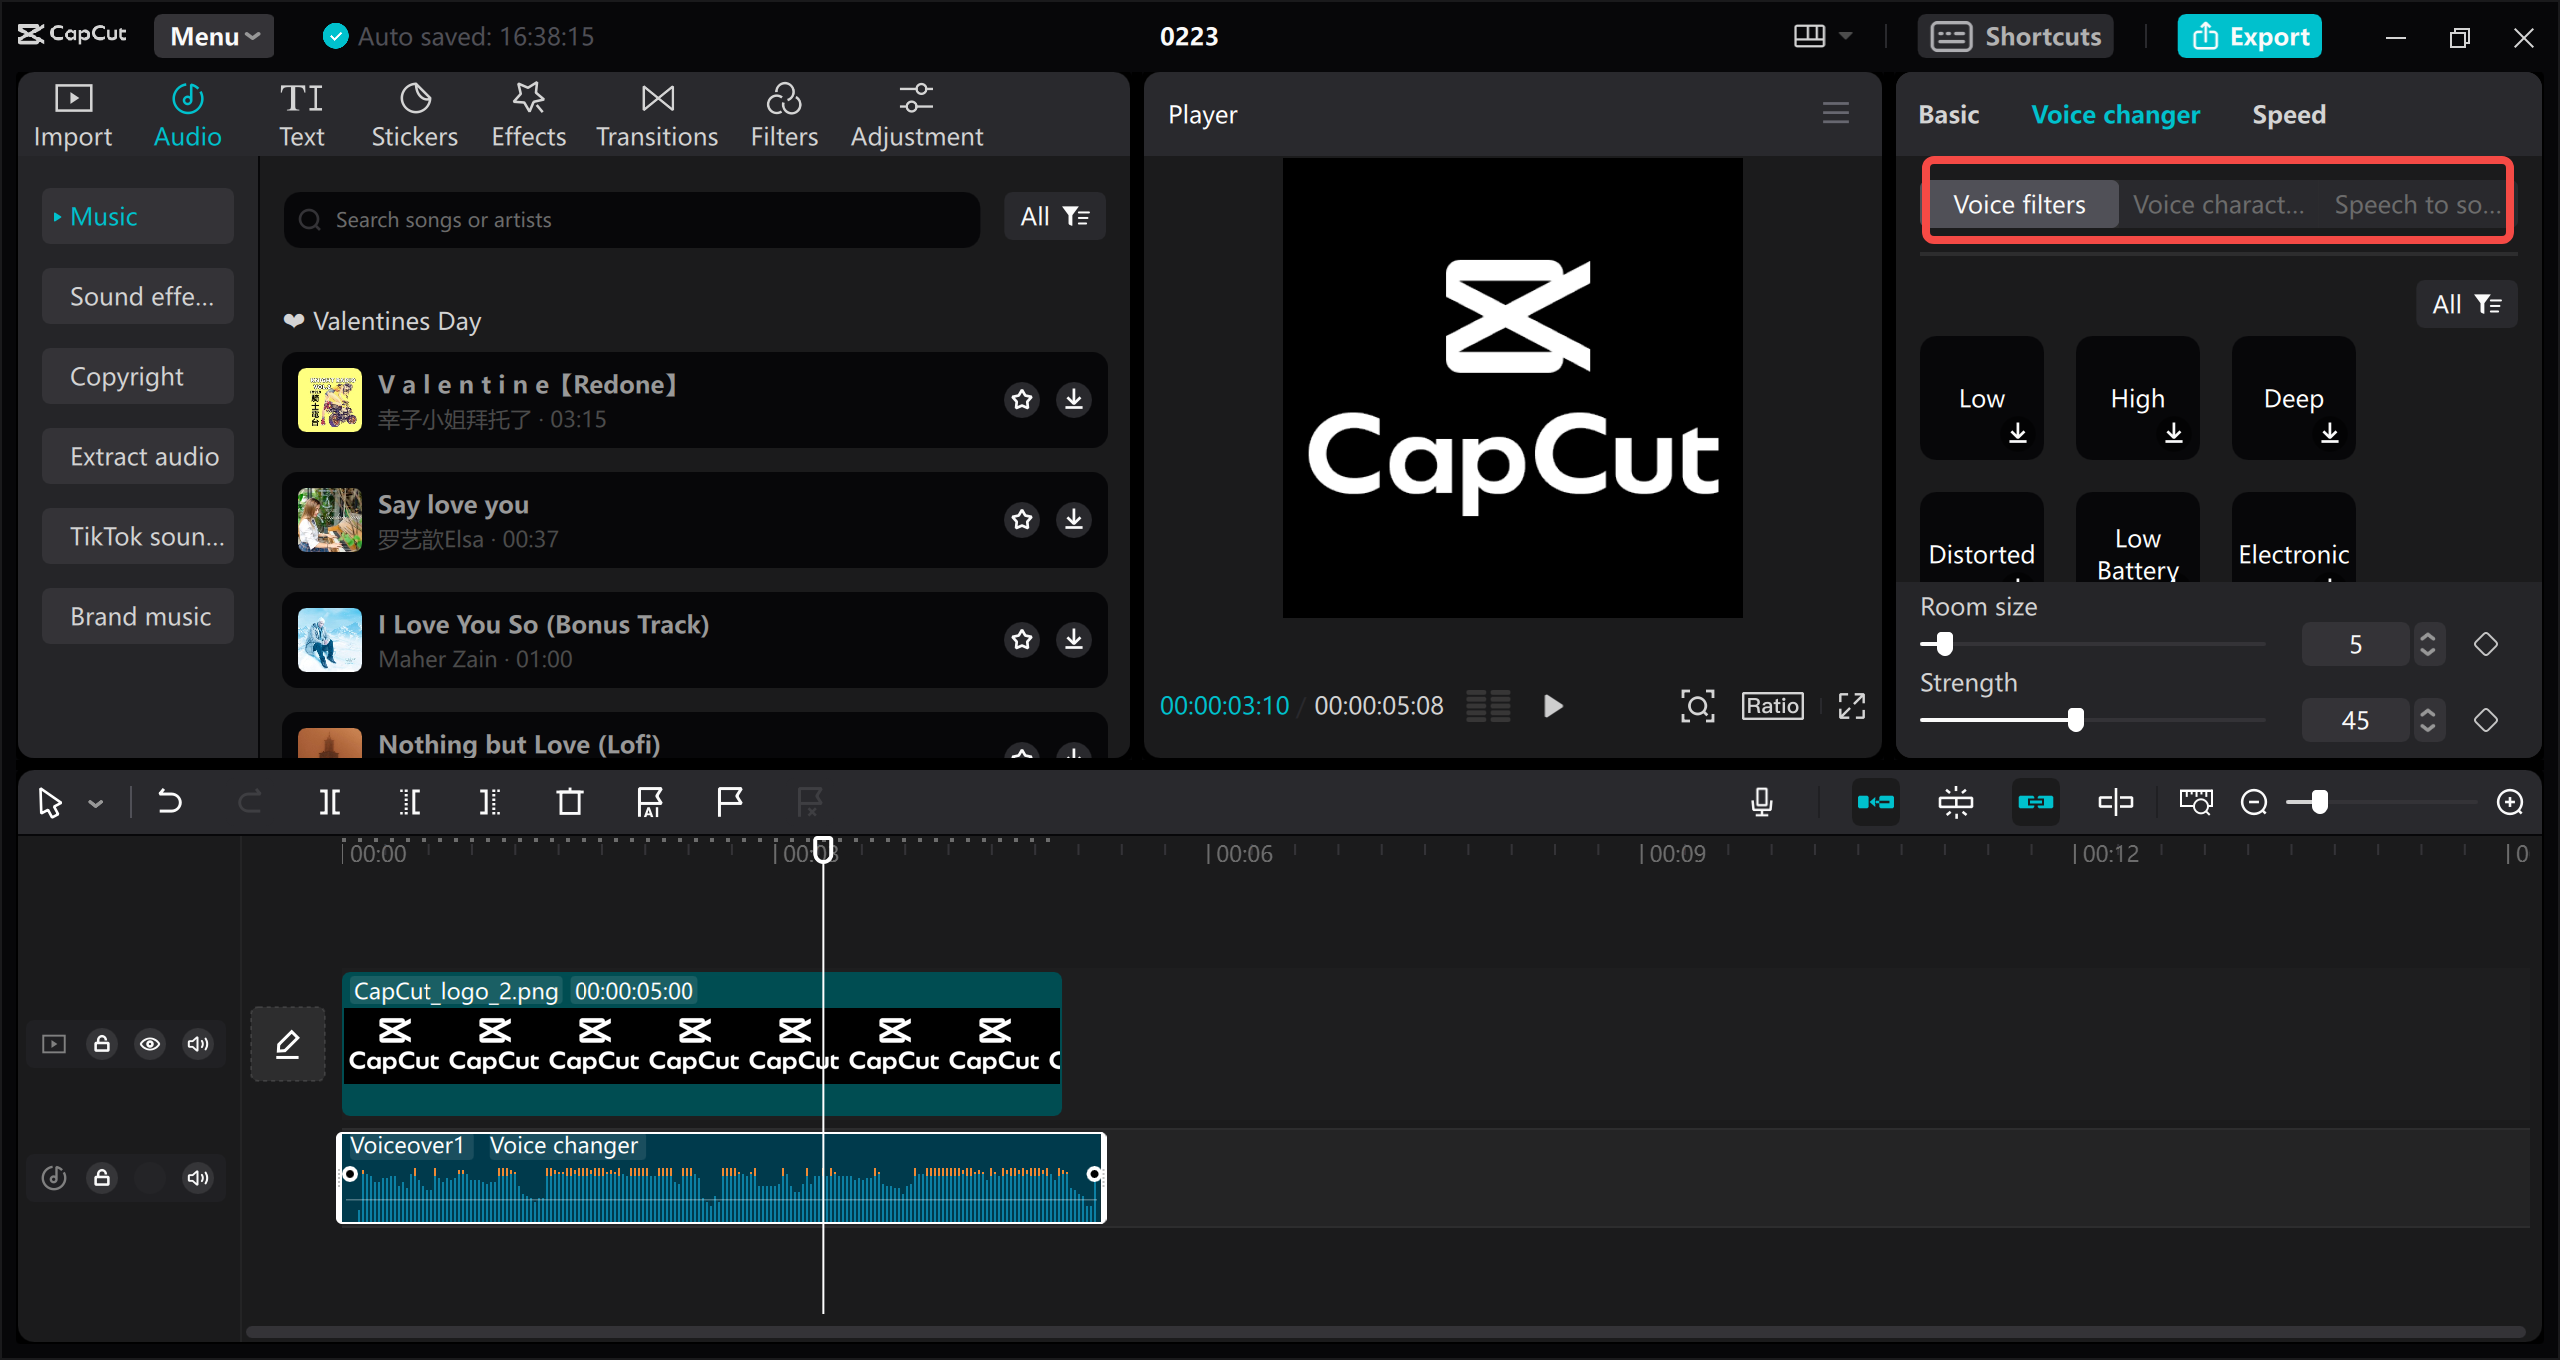This screenshot has width=2560, height=1360.
Task: Open the Brand music category
Action: tap(137, 616)
